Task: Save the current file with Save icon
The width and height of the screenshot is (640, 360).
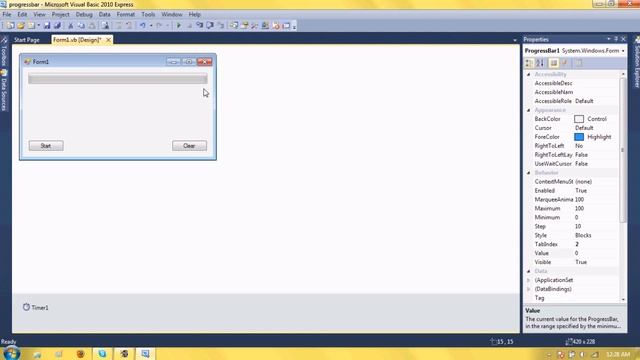Action: (47, 26)
